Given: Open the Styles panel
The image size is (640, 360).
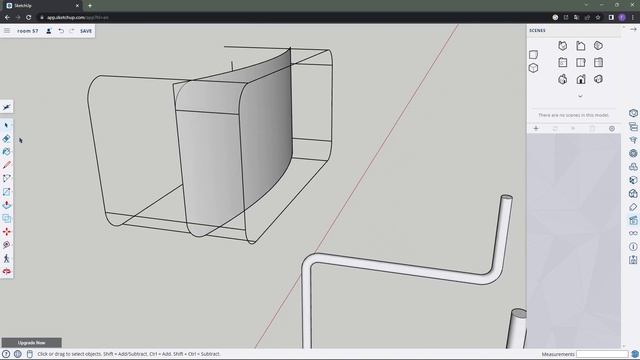Looking at the screenshot, I should [633, 193].
